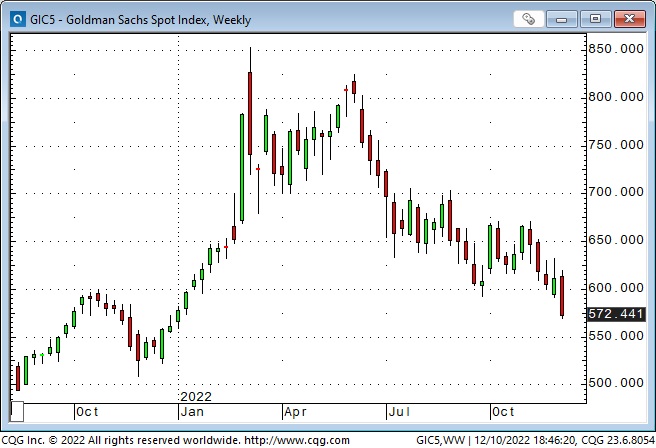Click the 'GIC5,WW' status text in footer
The image size is (656, 448).
point(441,440)
